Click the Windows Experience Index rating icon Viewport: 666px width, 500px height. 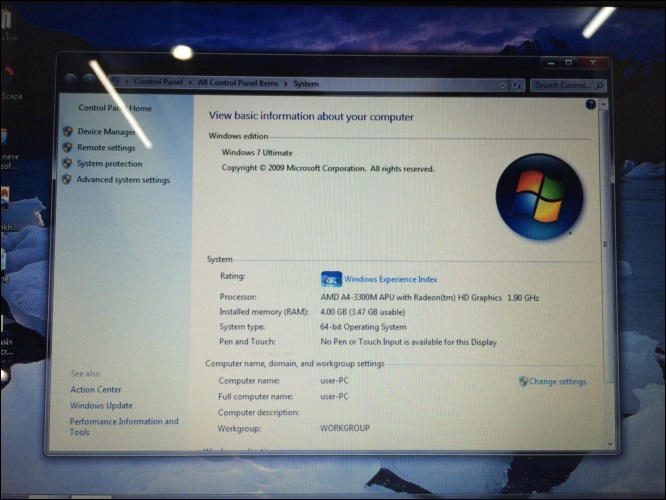(331, 279)
